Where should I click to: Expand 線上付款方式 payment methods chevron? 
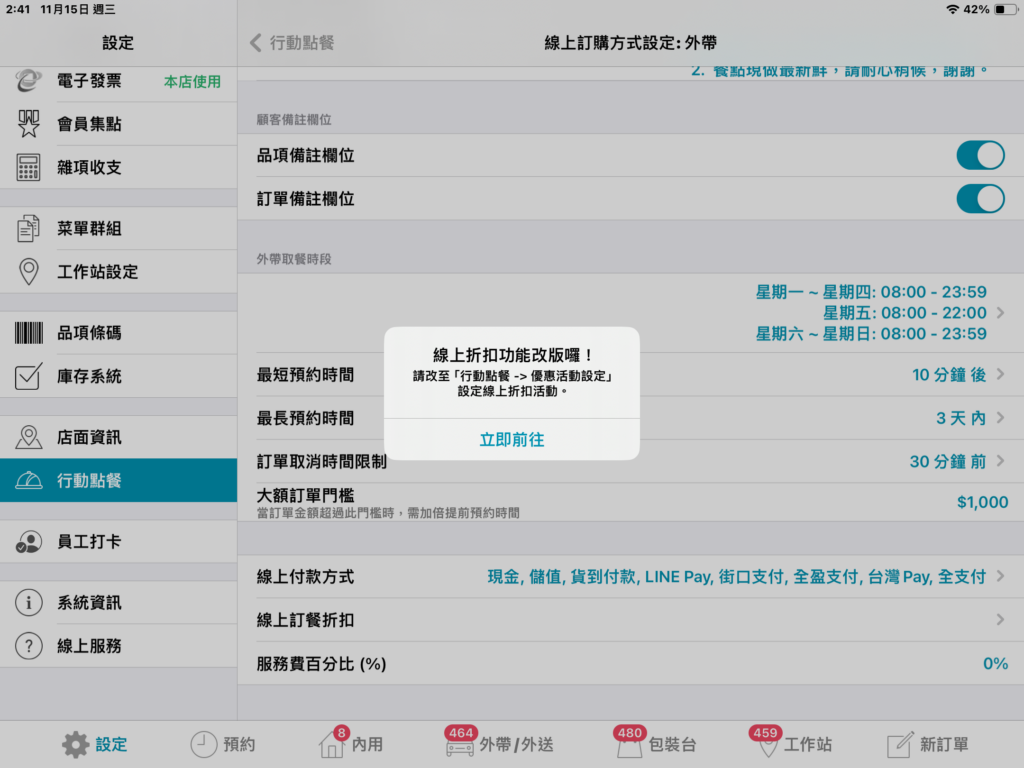click(x=1000, y=577)
